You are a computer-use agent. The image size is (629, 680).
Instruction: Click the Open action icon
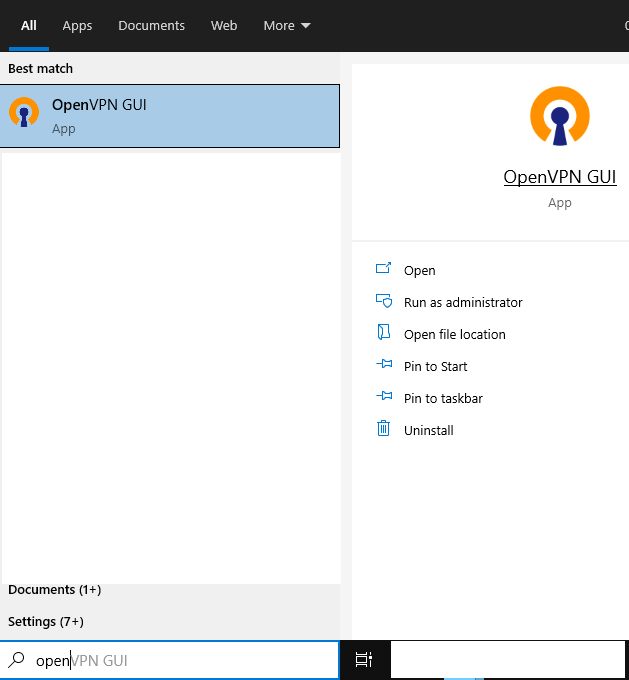(383, 268)
